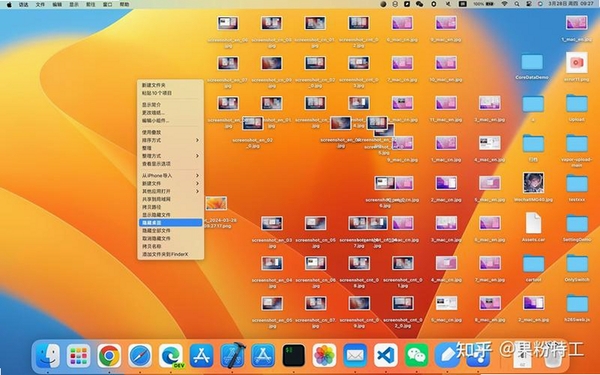Open Finder from the Dock
This screenshot has width=600, height=375.
(x=48, y=356)
